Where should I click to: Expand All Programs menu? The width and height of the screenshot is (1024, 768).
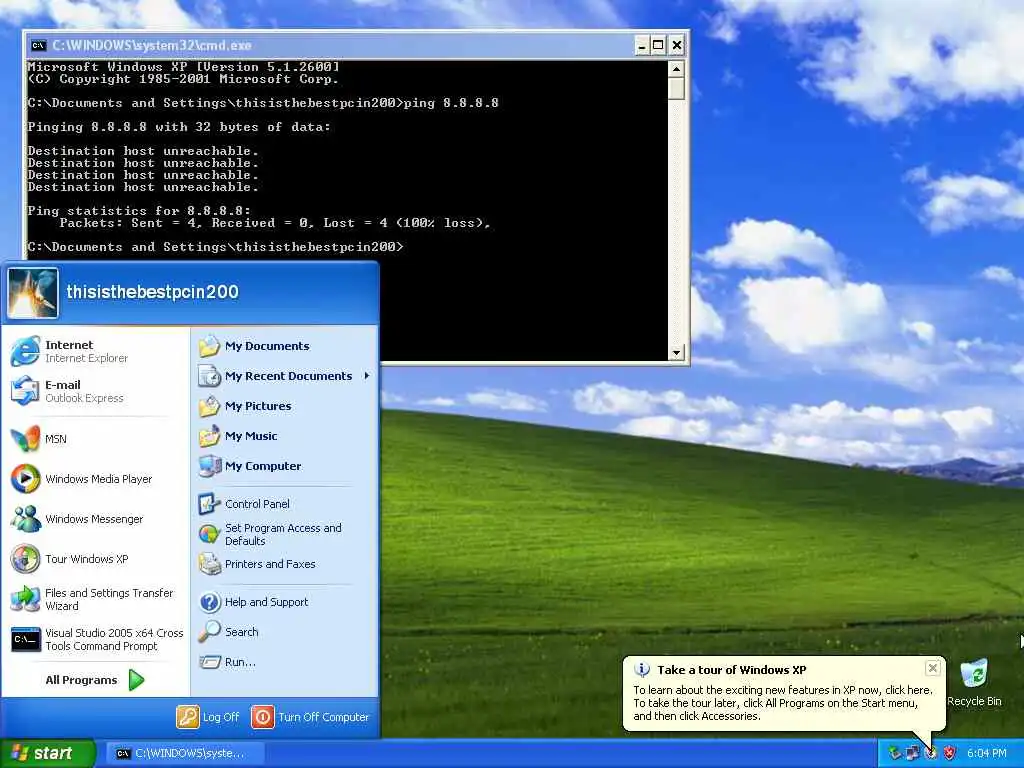95,680
